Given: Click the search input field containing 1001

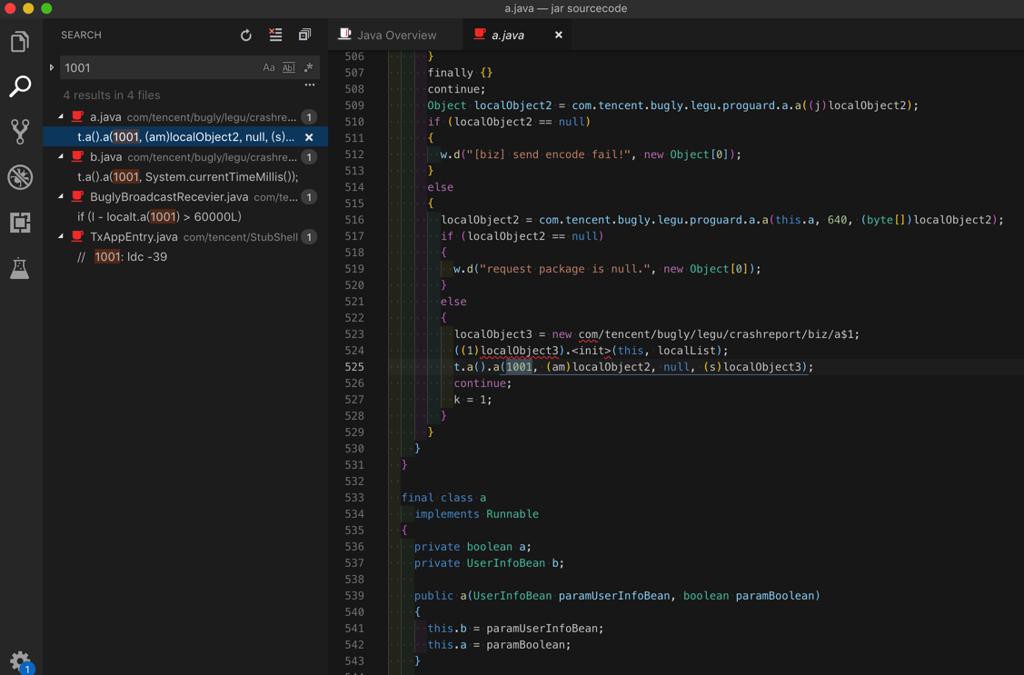Looking at the screenshot, I should pos(155,68).
